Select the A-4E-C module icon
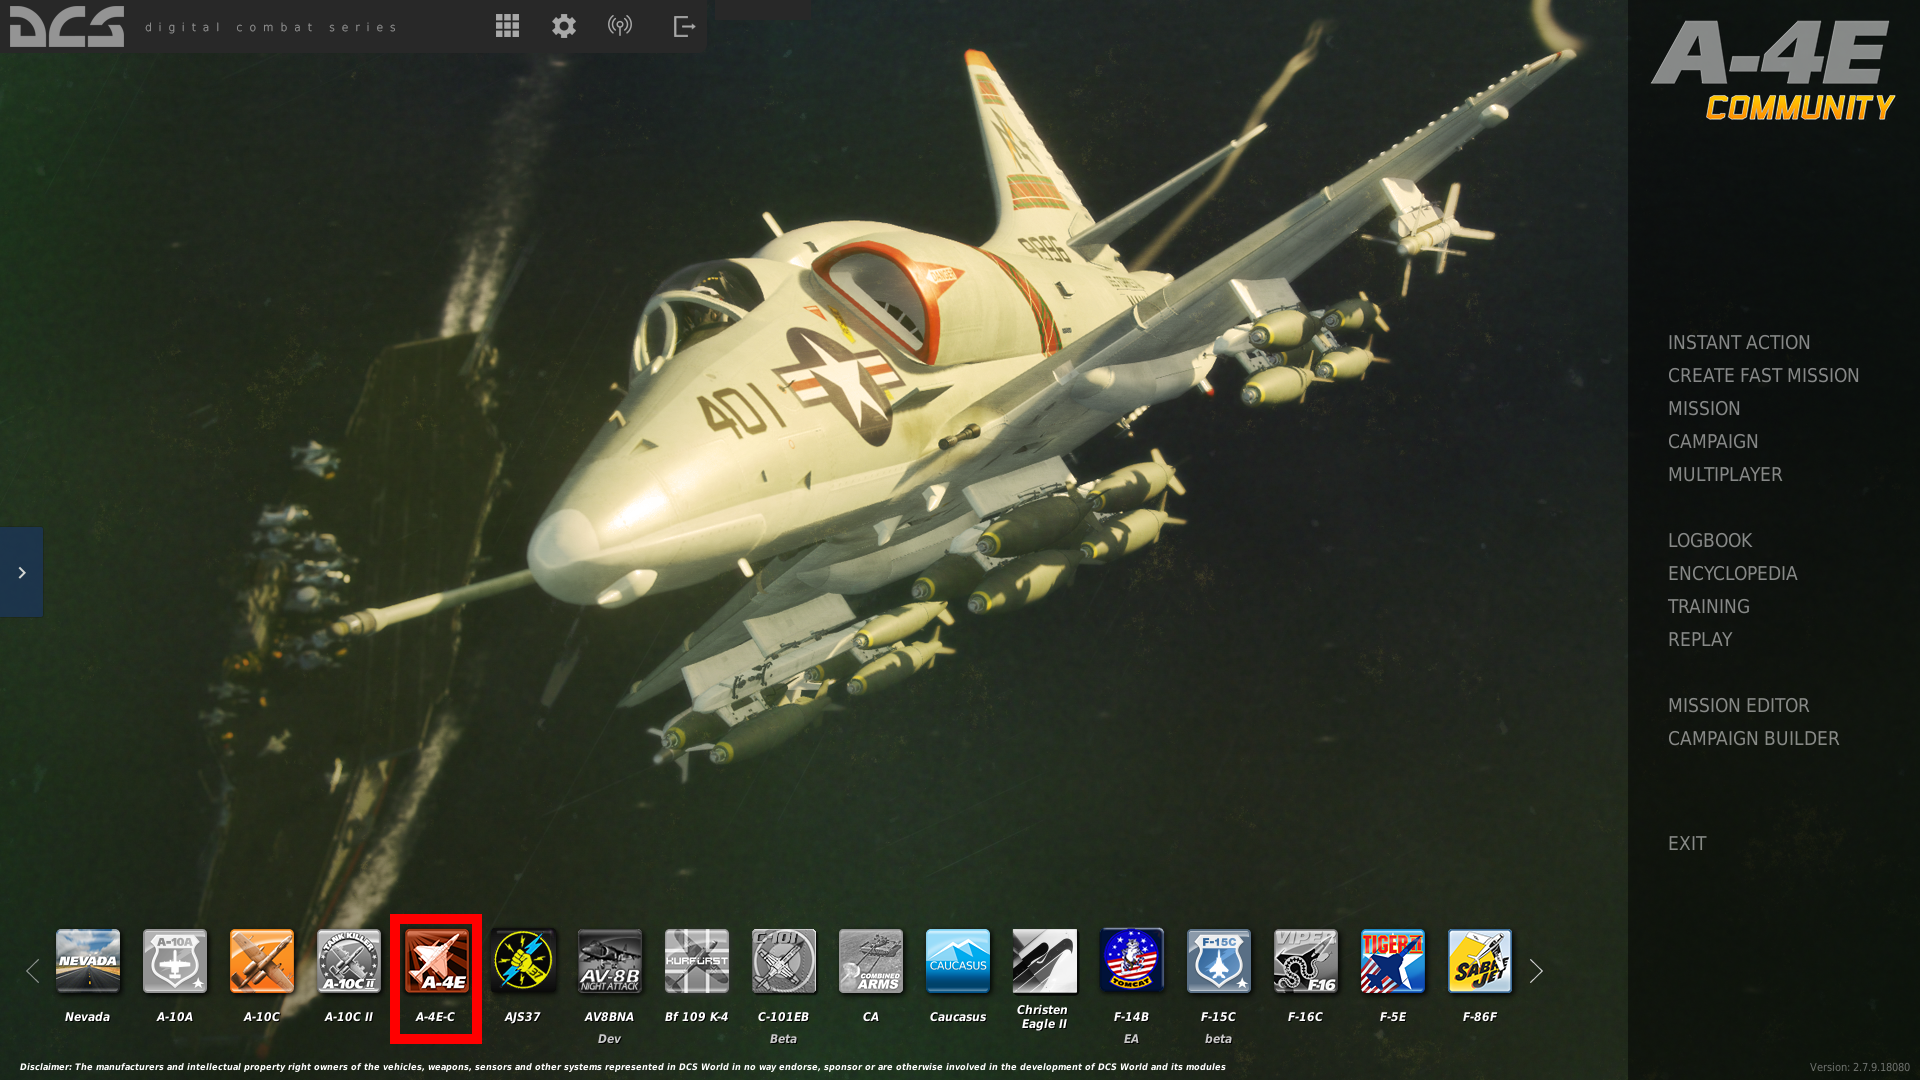 pyautogui.click(x=436, y=961)
